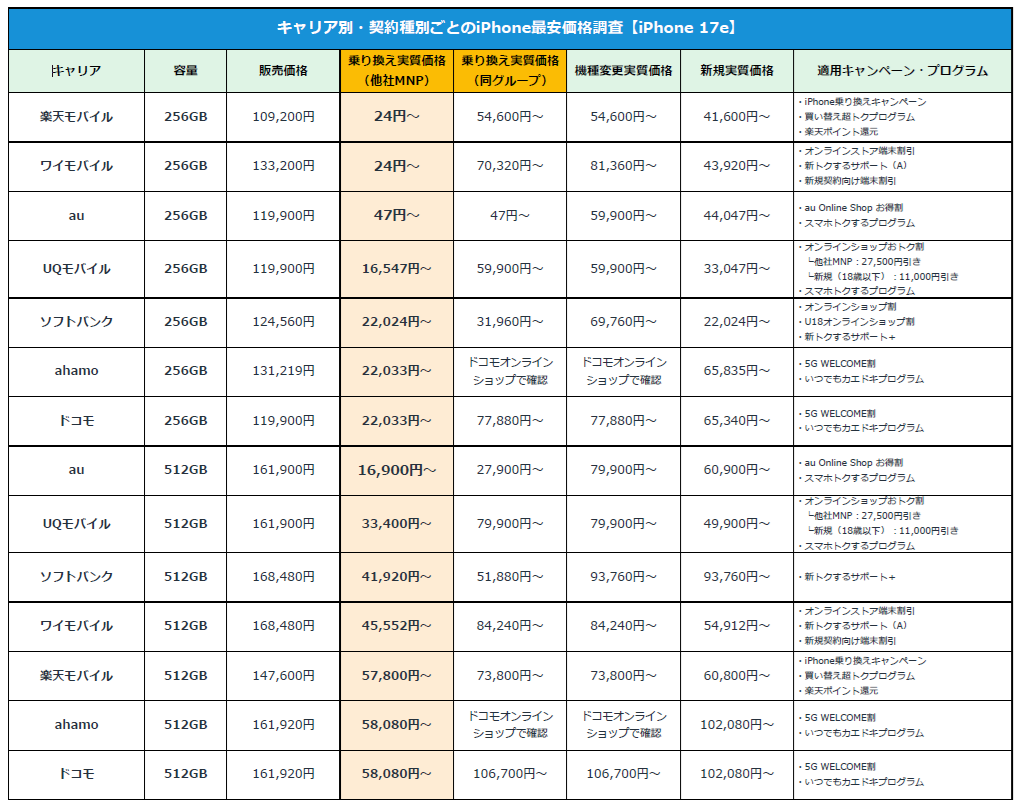The image size is (1021, 807).
Task: Select ソフトバンク 256GB sale price 124,560円
Action: pos(283,322)
